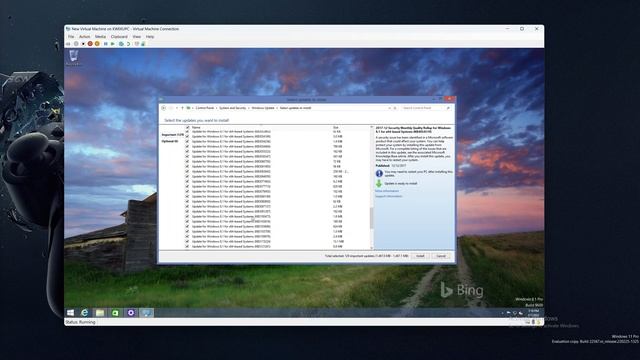
Task: Show hidden icons in the guest tray
Action: point(502,313)
